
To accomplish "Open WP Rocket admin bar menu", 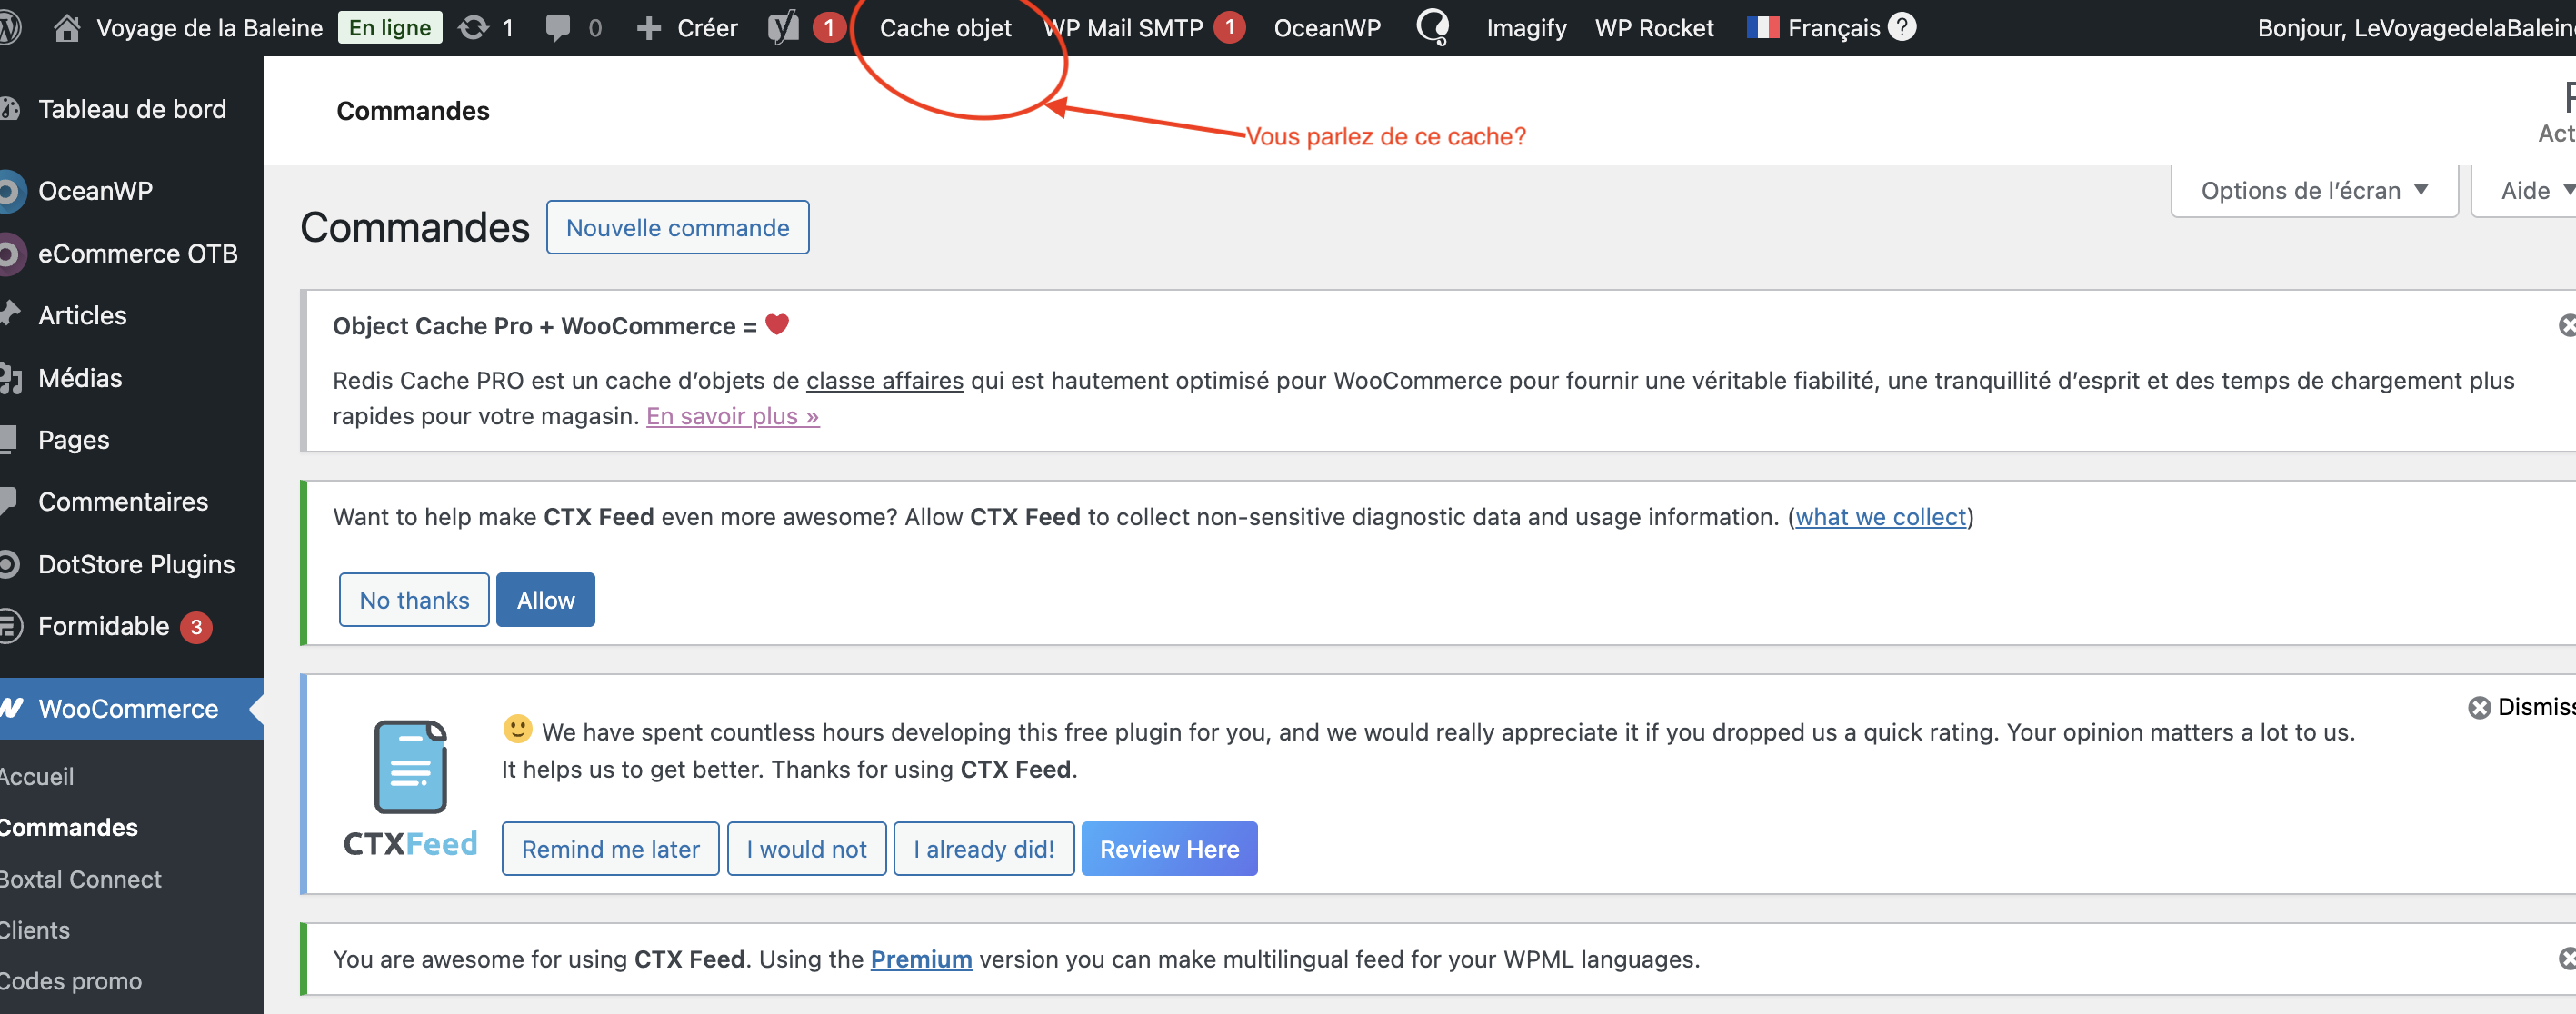I will tap(1653, 27).
